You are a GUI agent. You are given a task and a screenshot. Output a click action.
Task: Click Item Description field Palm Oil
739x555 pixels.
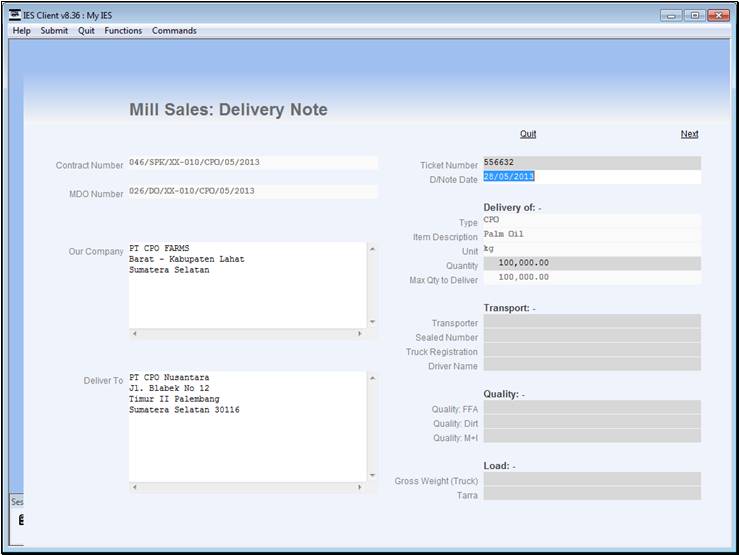[x=592, y=235]
